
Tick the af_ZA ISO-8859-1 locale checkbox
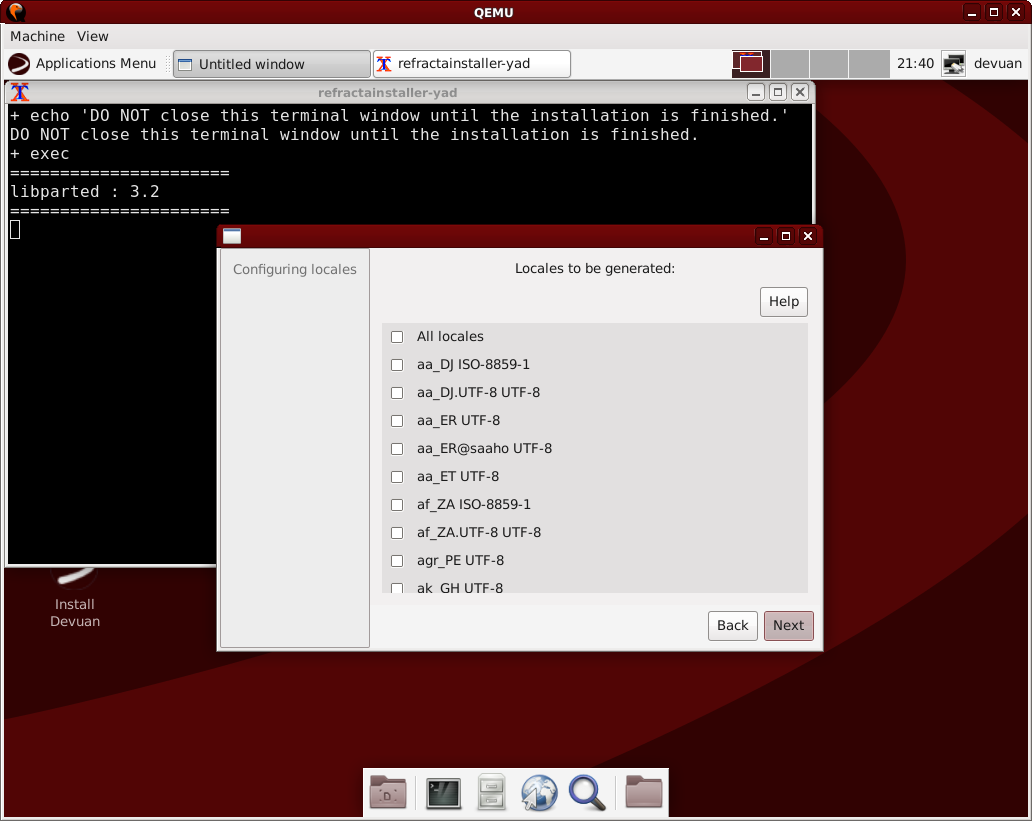(397, 505)
